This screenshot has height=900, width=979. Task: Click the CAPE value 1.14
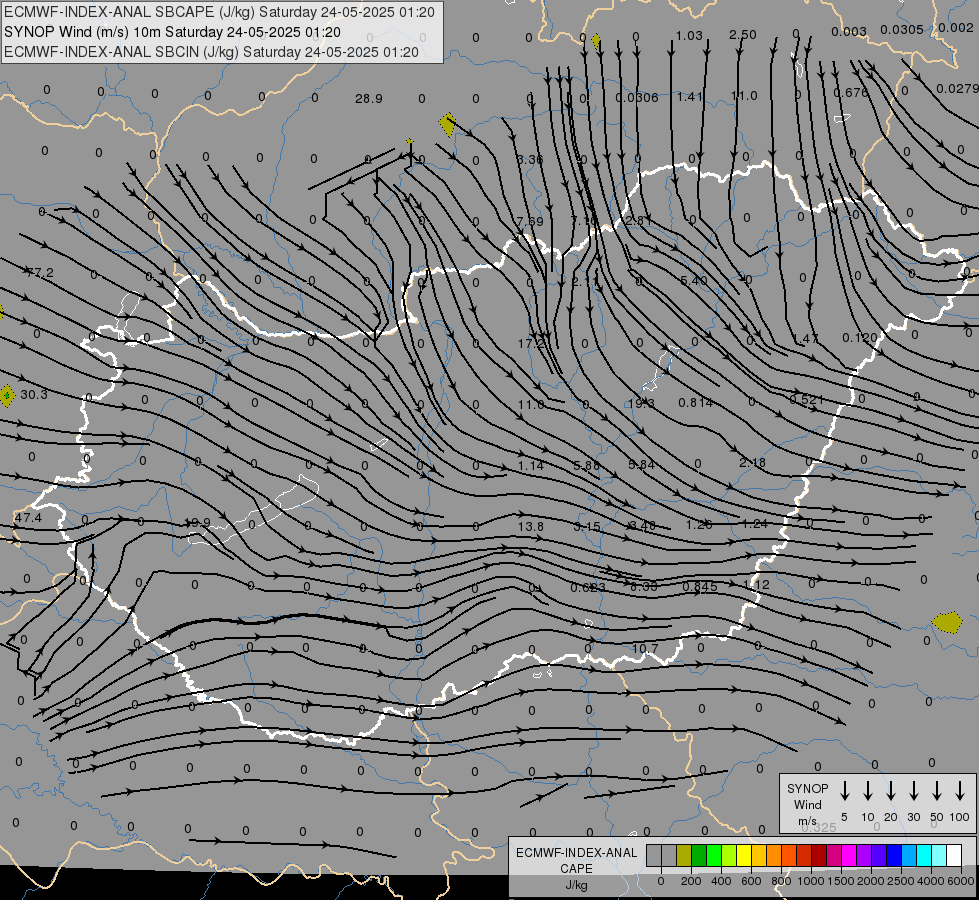(x=531, y=466)
